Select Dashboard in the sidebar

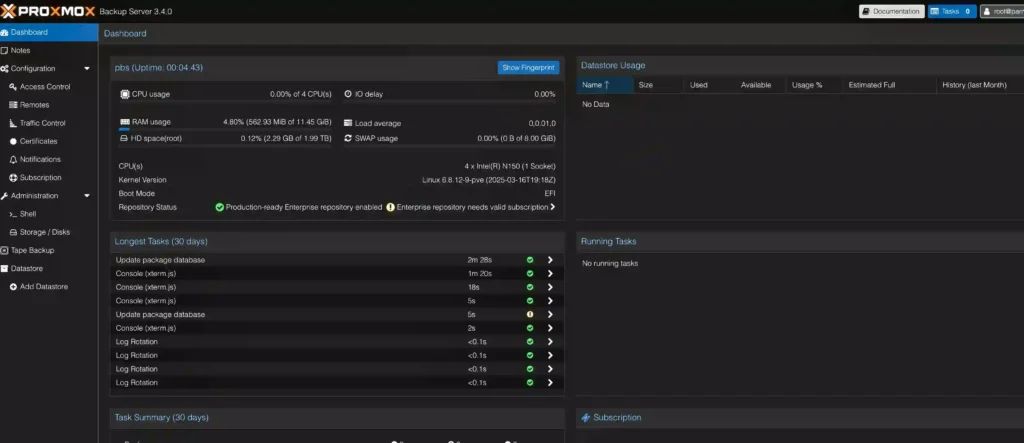pyautogui.click(x=49, y=32)
